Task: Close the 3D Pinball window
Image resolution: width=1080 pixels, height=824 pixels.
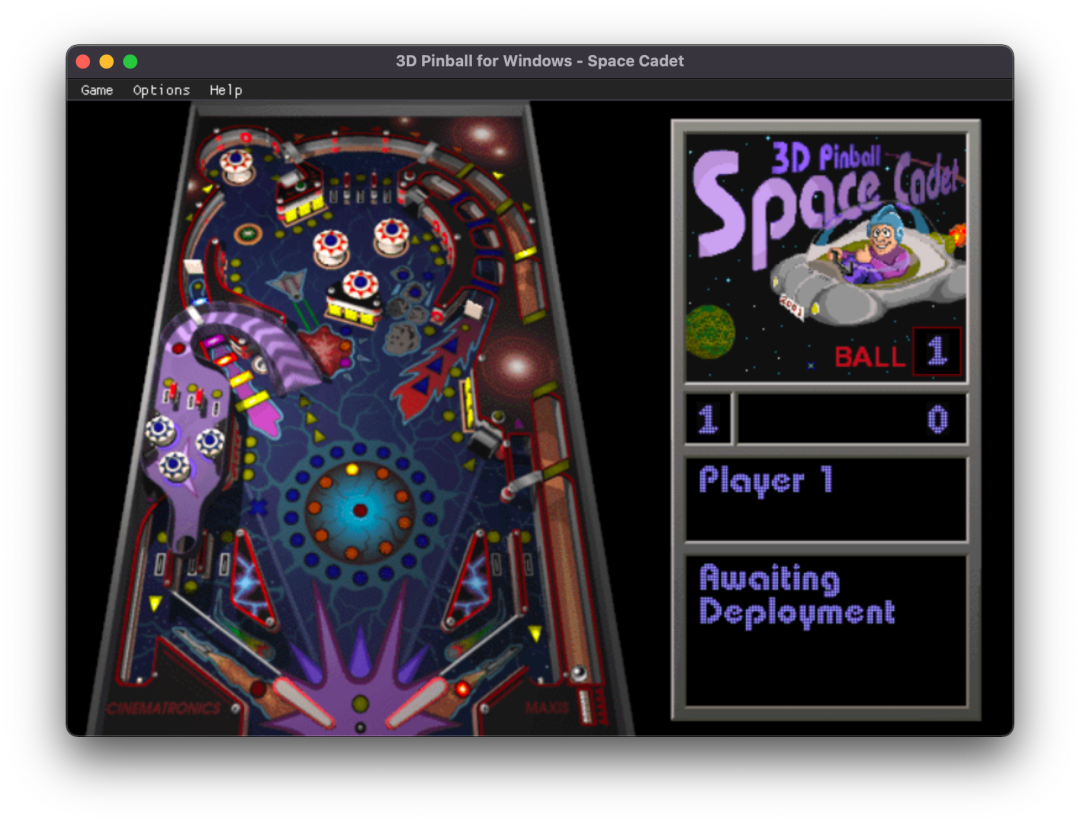Action: [x=83, y=62]
